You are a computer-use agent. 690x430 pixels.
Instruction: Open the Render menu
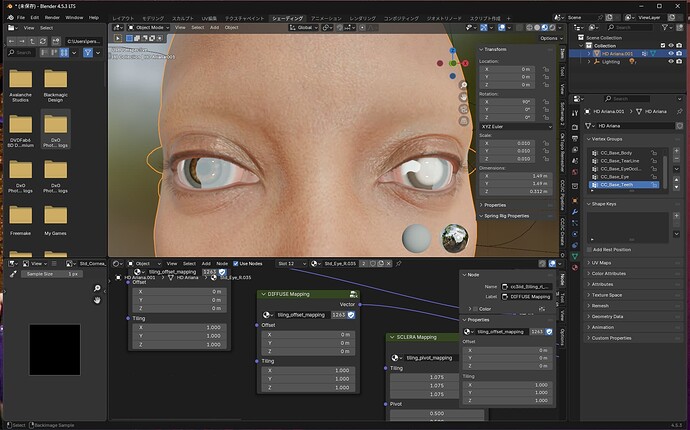coord(52,18)
